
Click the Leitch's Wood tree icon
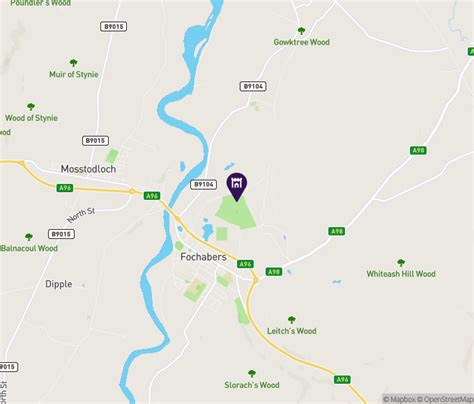click(x=292, y=320)
